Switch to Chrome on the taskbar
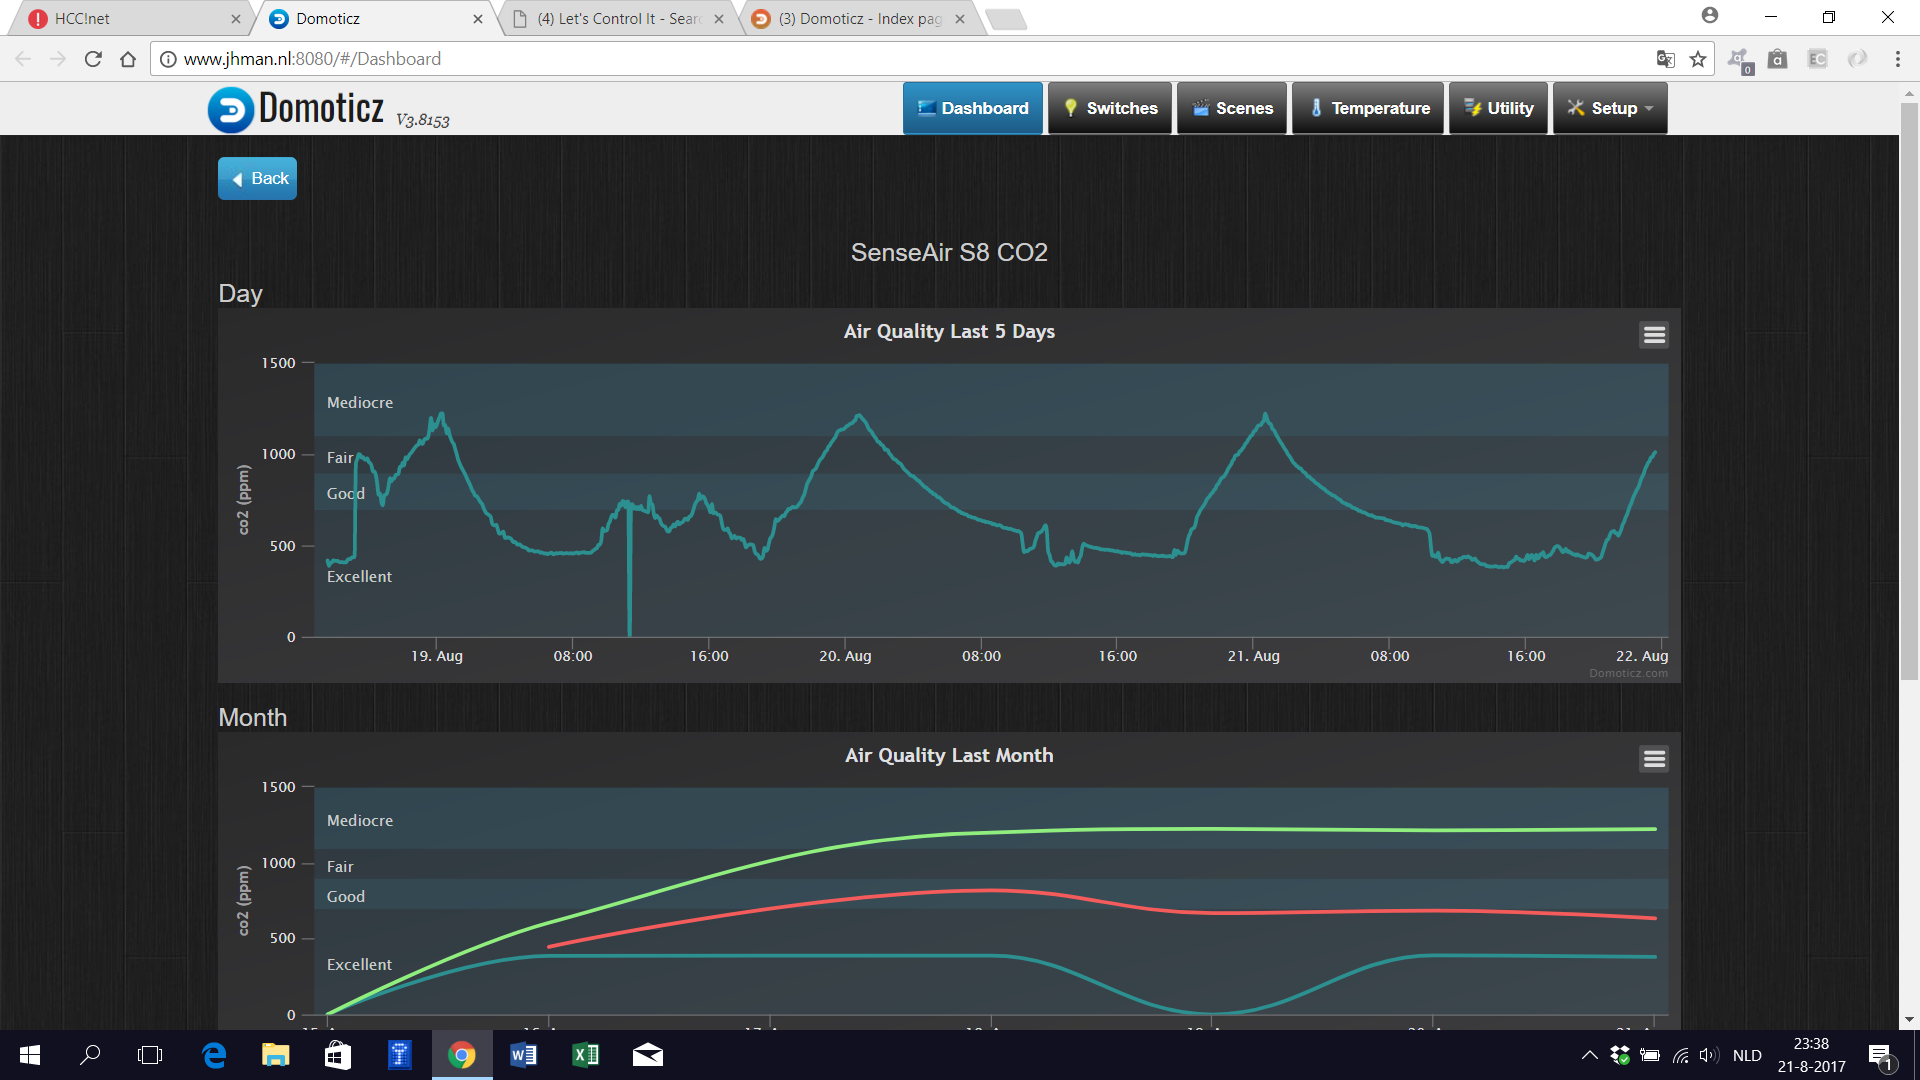The width and height of the screenshot is (1920, 1080). 462,1055
